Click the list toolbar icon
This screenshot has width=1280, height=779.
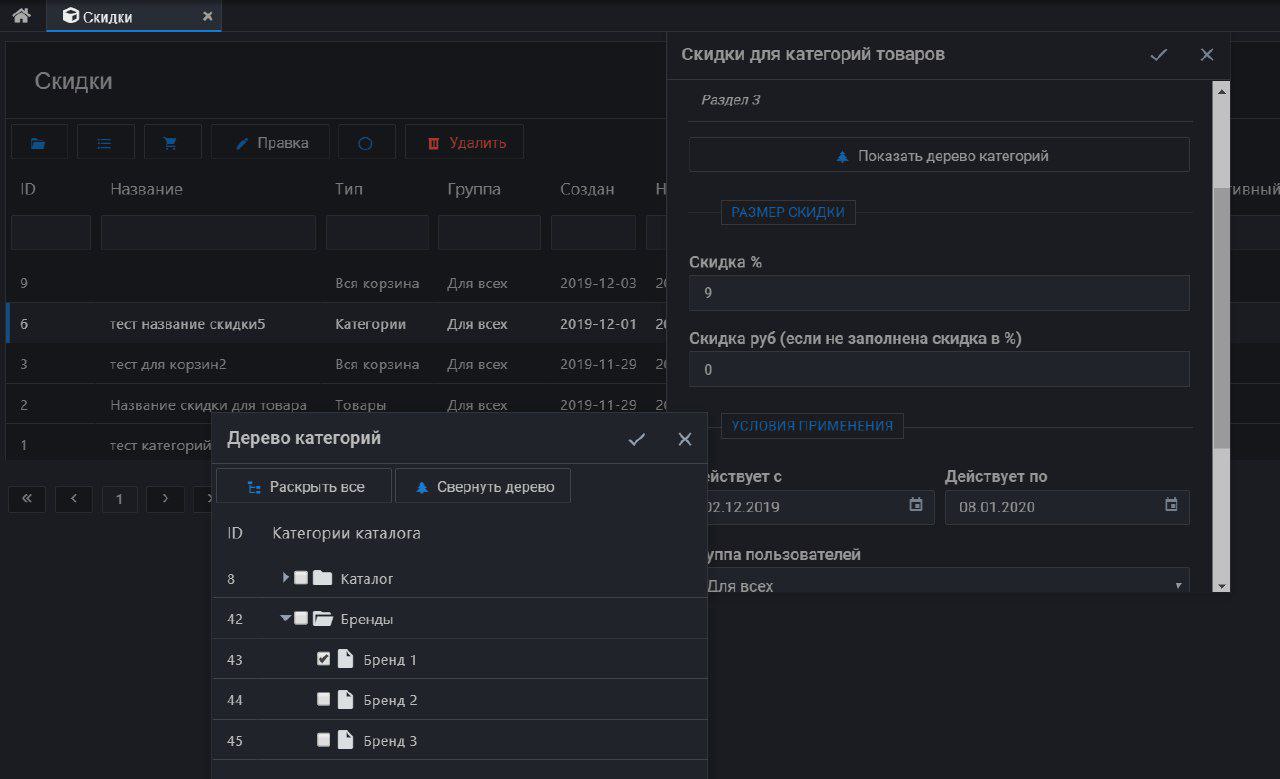coord(105,142)
